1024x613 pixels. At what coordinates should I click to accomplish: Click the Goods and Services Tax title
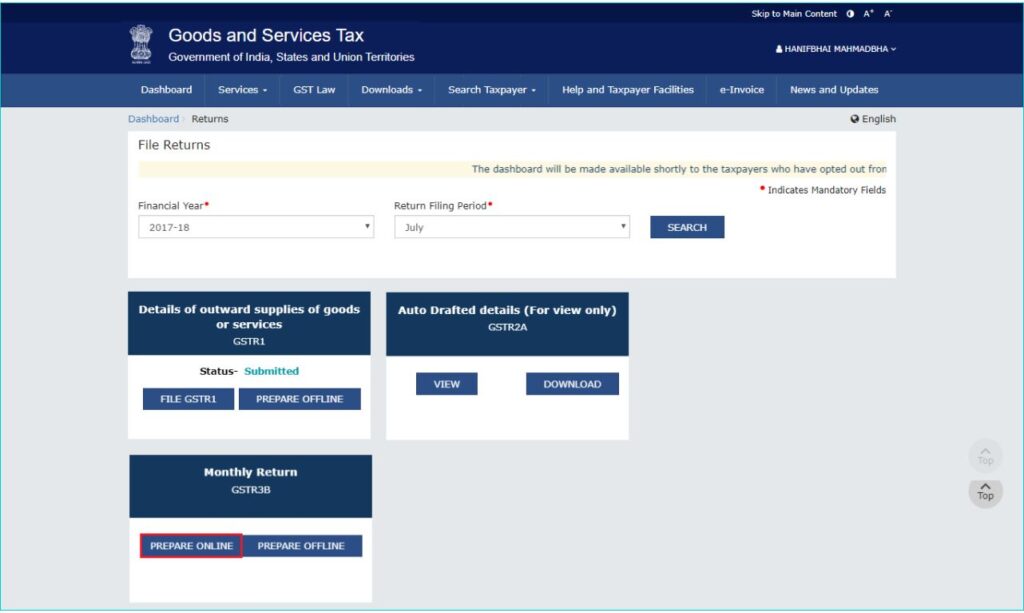(266, 35)
